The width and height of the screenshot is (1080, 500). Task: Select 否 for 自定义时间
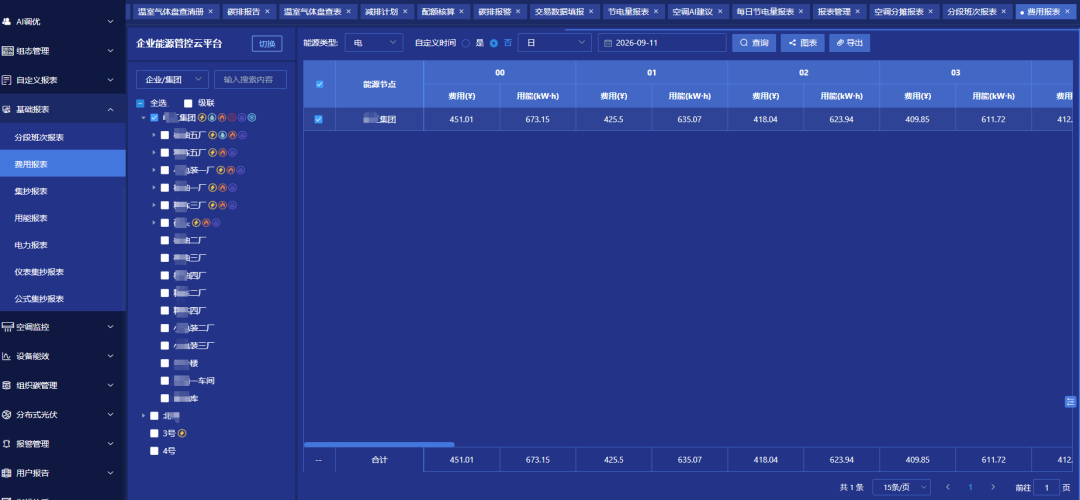[x=494, y=43]
